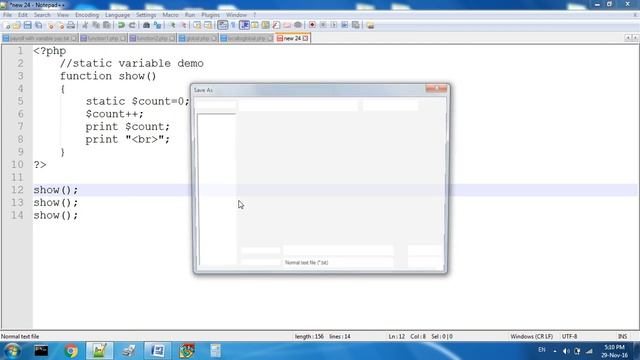Viewport: 640px width, 360px height.
Task: Click the Find binoculars icon
Action: click(x=147, y=25)
